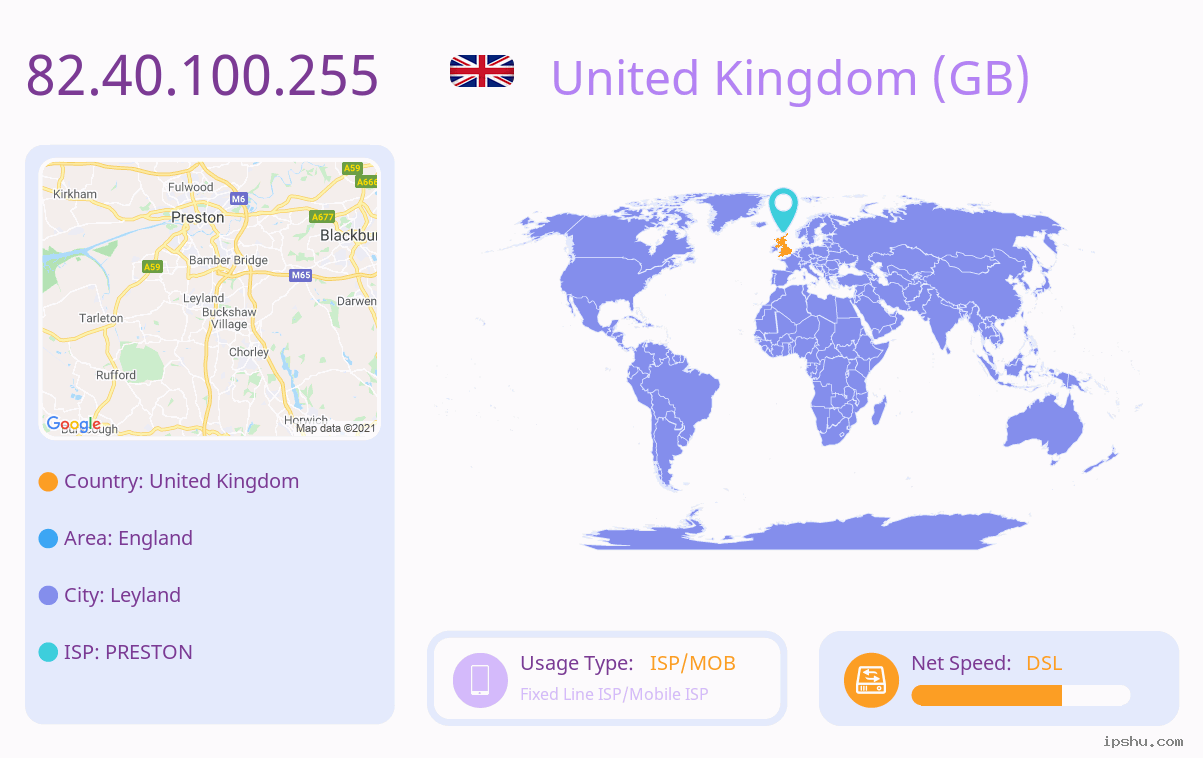Click Chorley label on the map
The height and width of the screenshot is (758, 1203).
click(249, 352)
